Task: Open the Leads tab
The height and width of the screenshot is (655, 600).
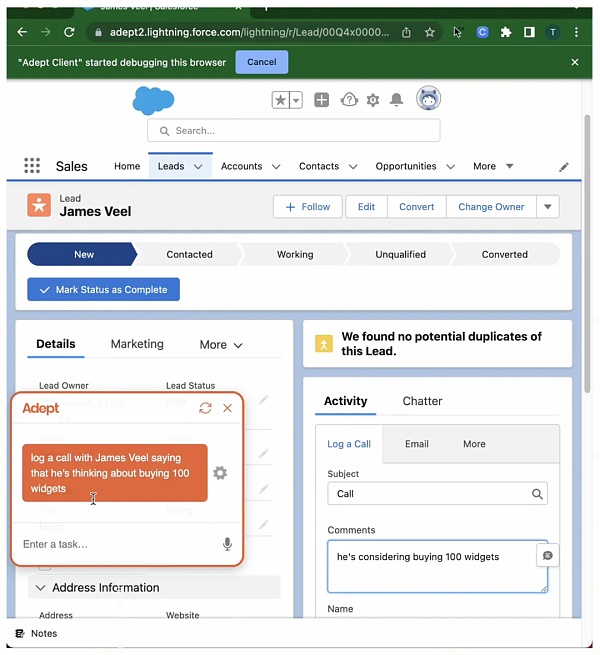Action: [x=171, y=166]
